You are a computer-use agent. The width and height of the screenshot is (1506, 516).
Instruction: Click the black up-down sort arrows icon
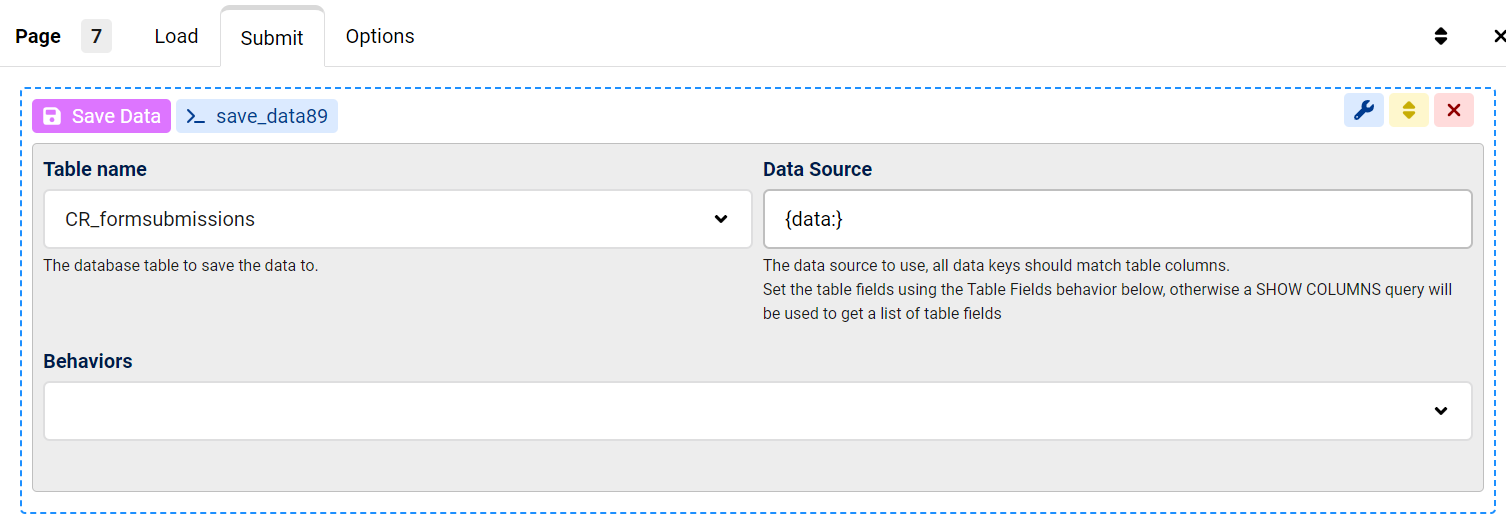coord(1440,36)
